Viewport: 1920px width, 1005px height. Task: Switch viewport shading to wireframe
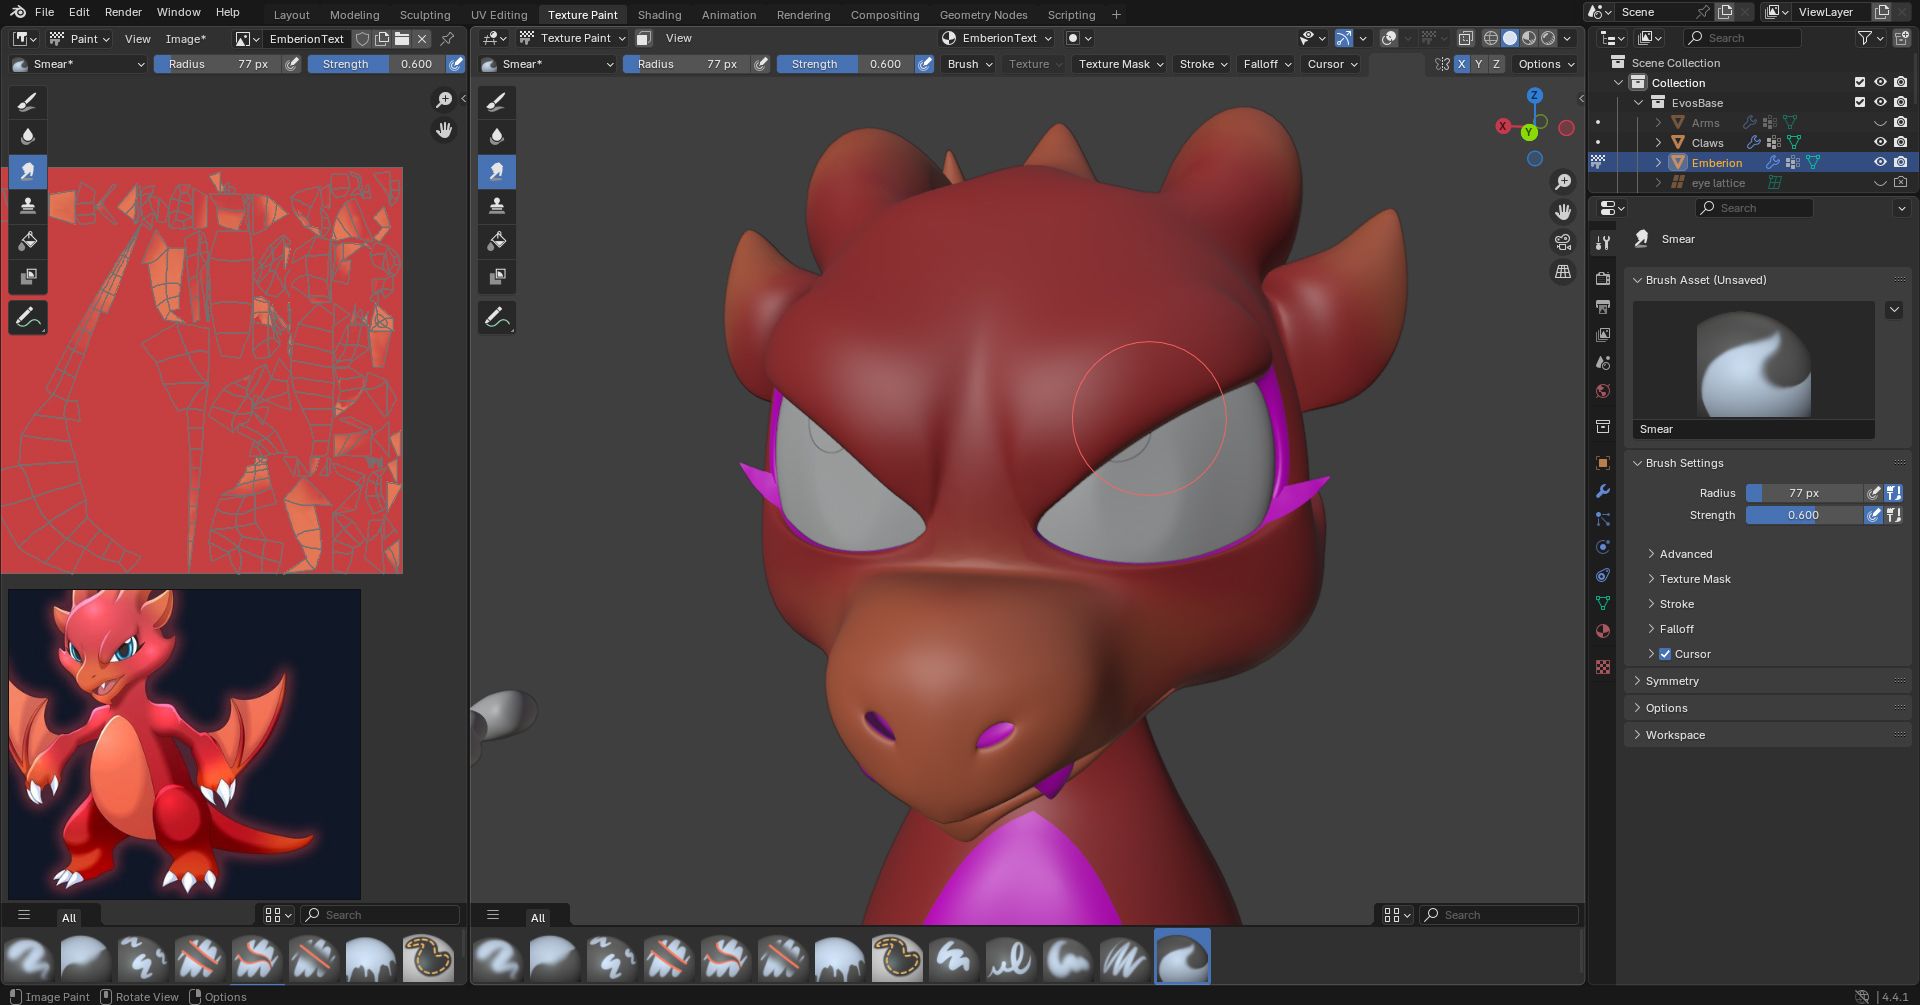tap(1490, 38)
